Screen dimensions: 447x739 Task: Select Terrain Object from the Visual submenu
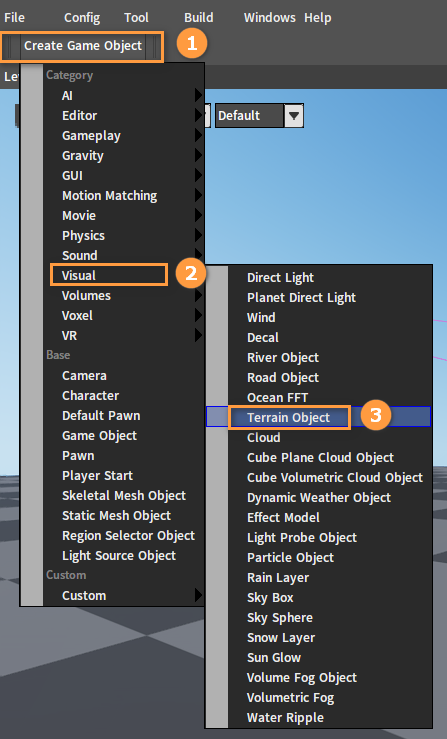(289, 417)
